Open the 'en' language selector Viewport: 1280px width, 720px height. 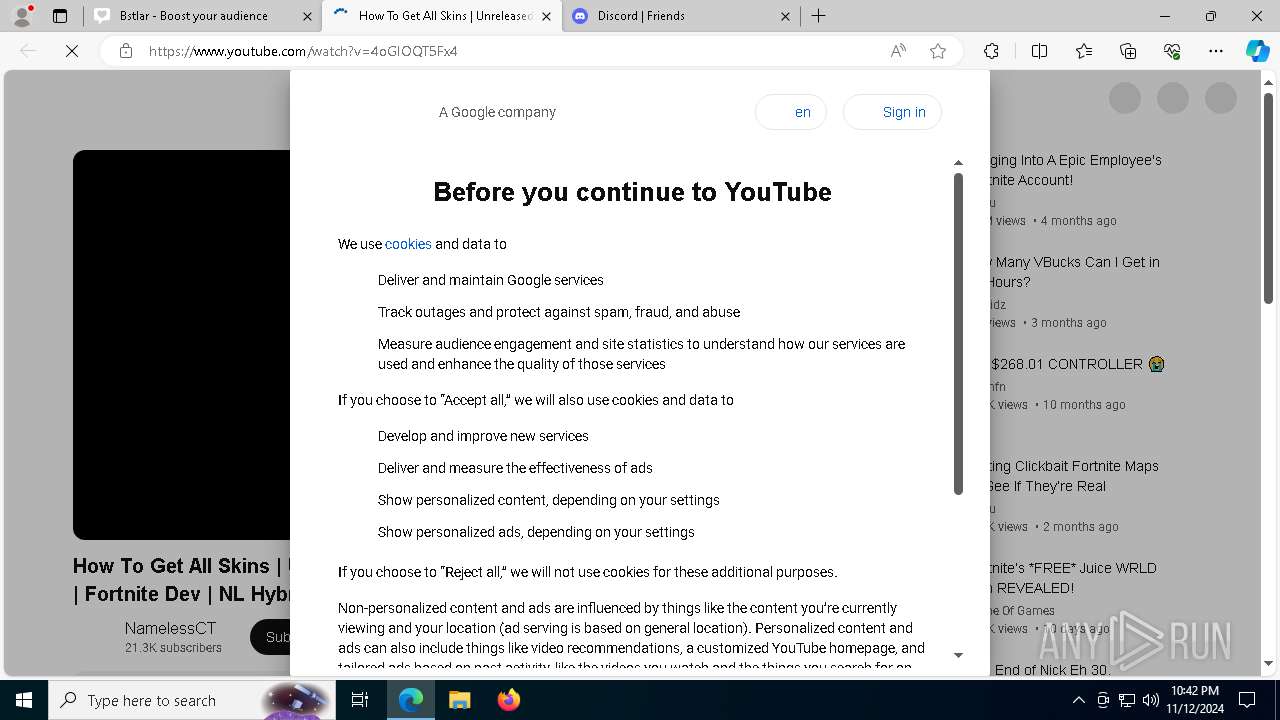tap(791, 112)
